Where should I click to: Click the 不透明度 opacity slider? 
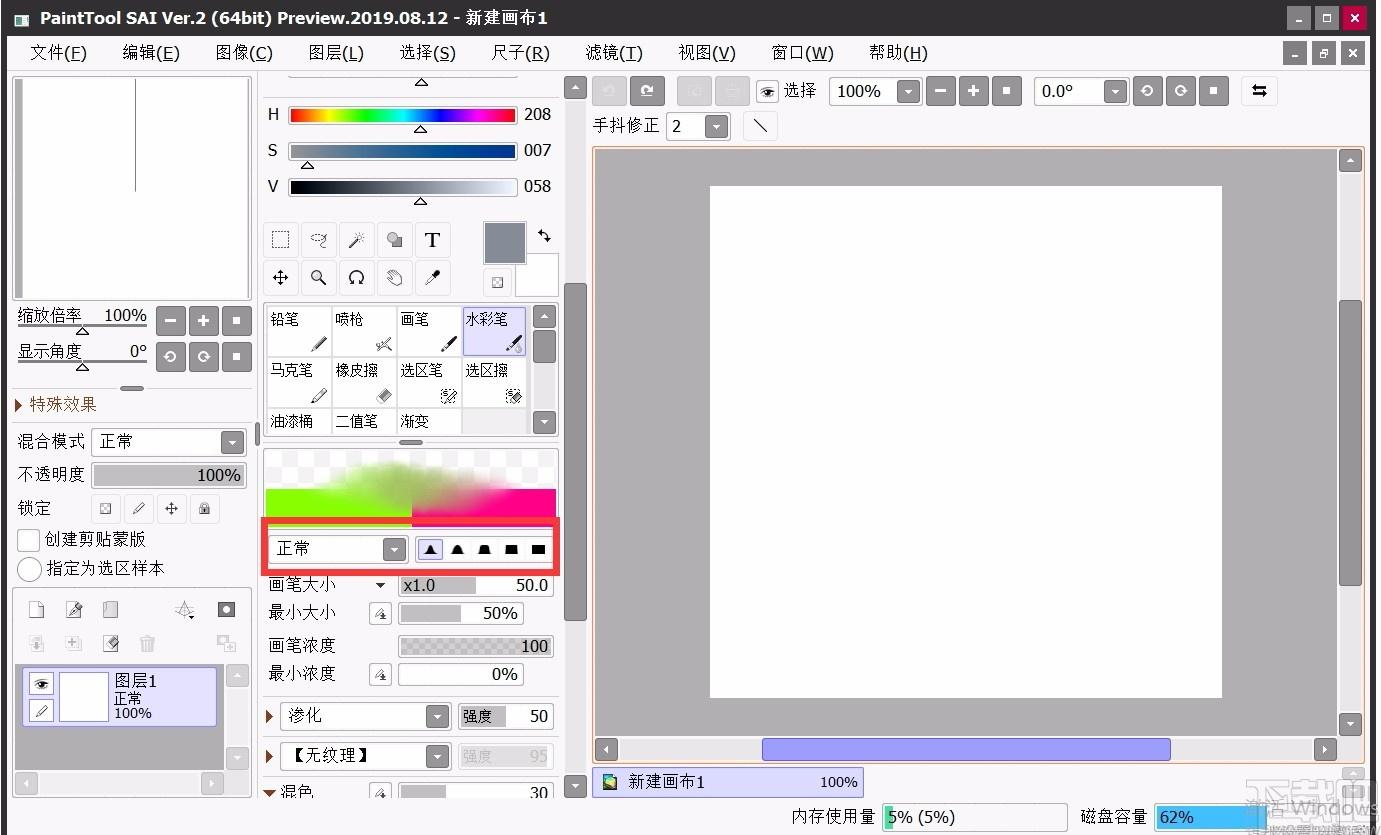tap(168, 475)
